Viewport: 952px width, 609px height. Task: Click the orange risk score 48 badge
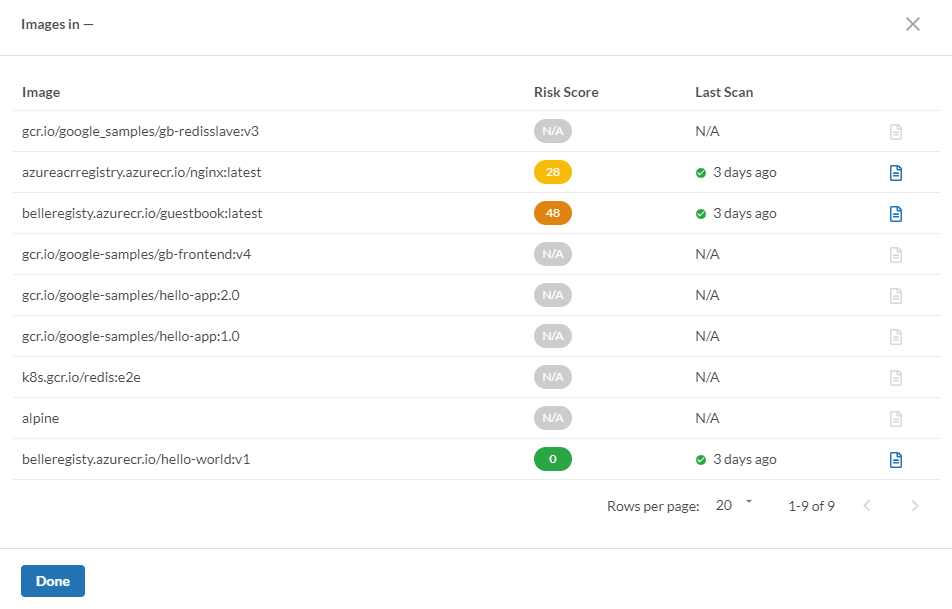(x=553, y=214)
